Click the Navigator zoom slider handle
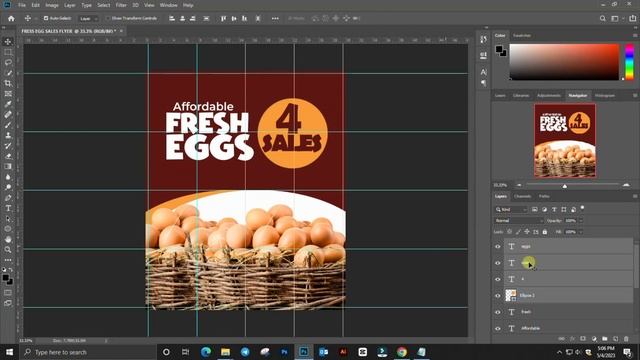640x360 pixels. pos(565,186)
